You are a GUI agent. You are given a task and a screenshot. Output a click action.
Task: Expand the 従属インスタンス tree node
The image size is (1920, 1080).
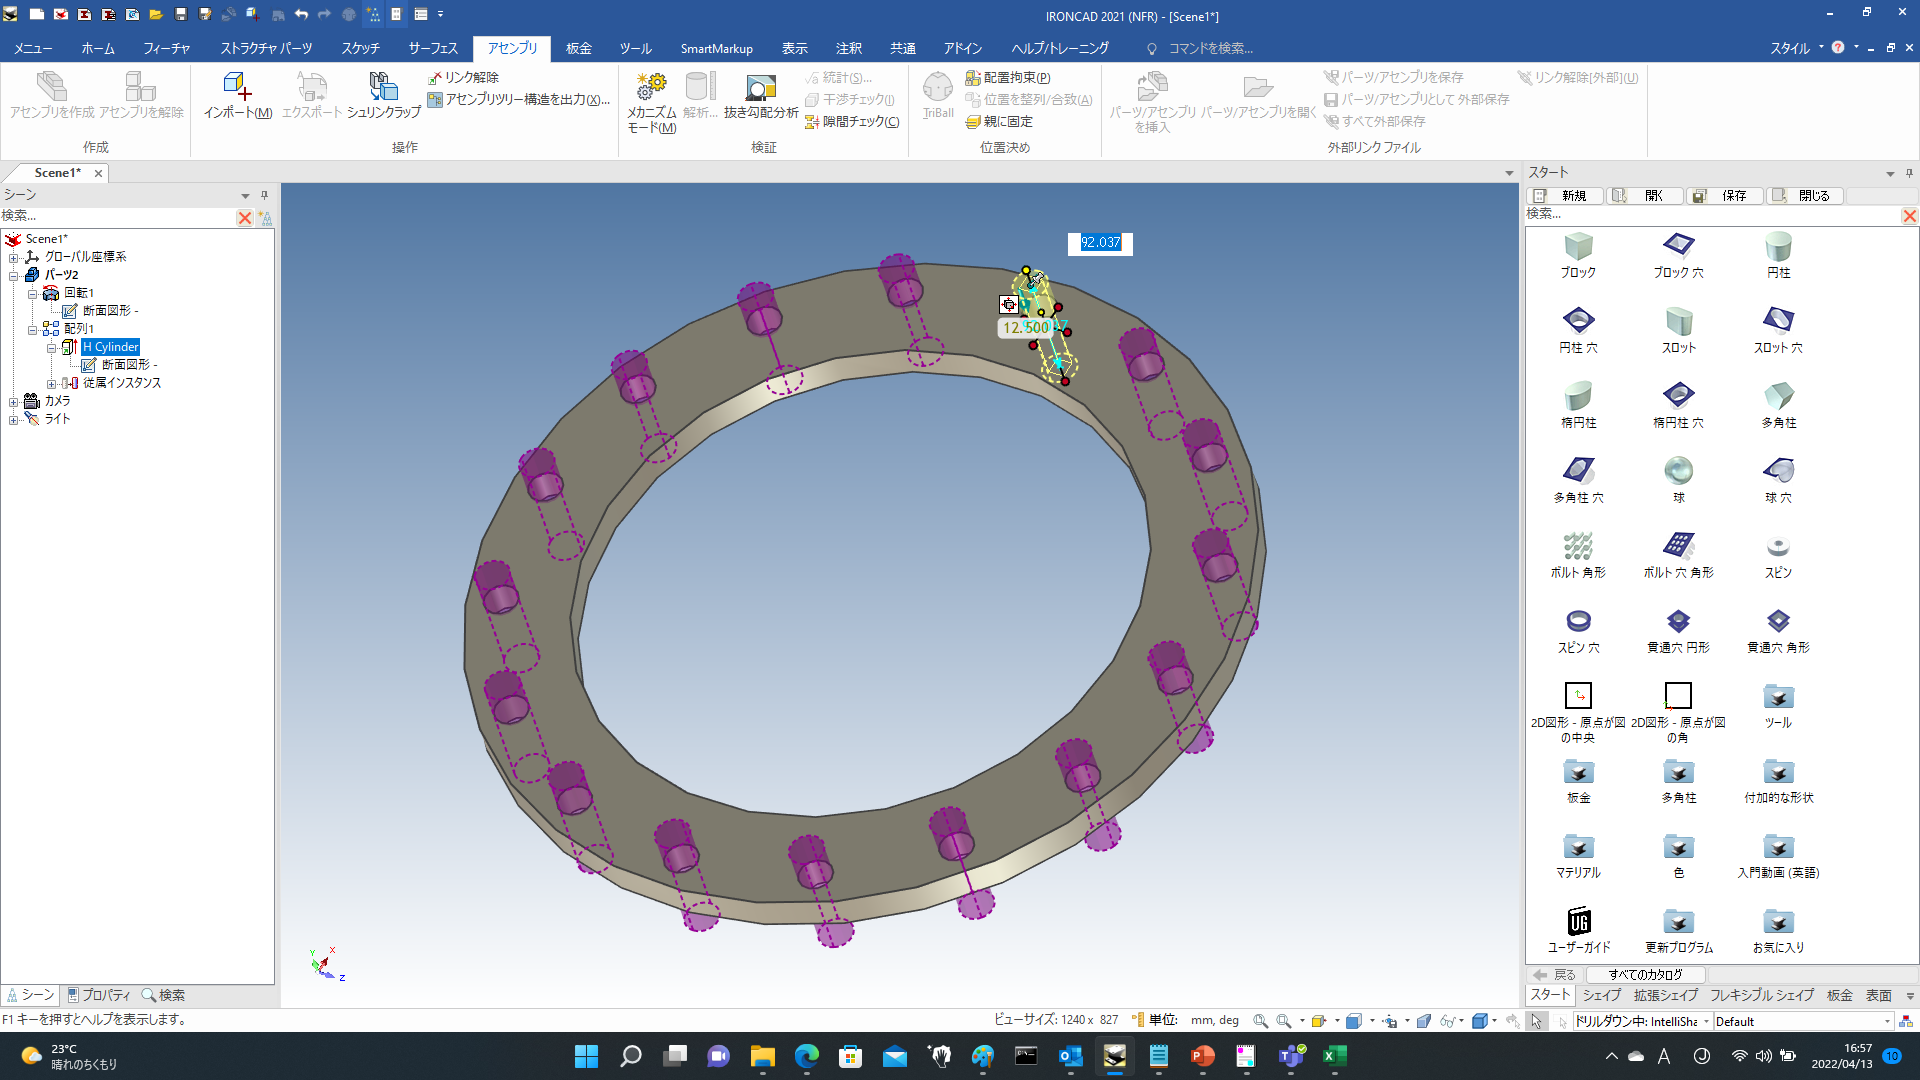click(x=52, y=383)
